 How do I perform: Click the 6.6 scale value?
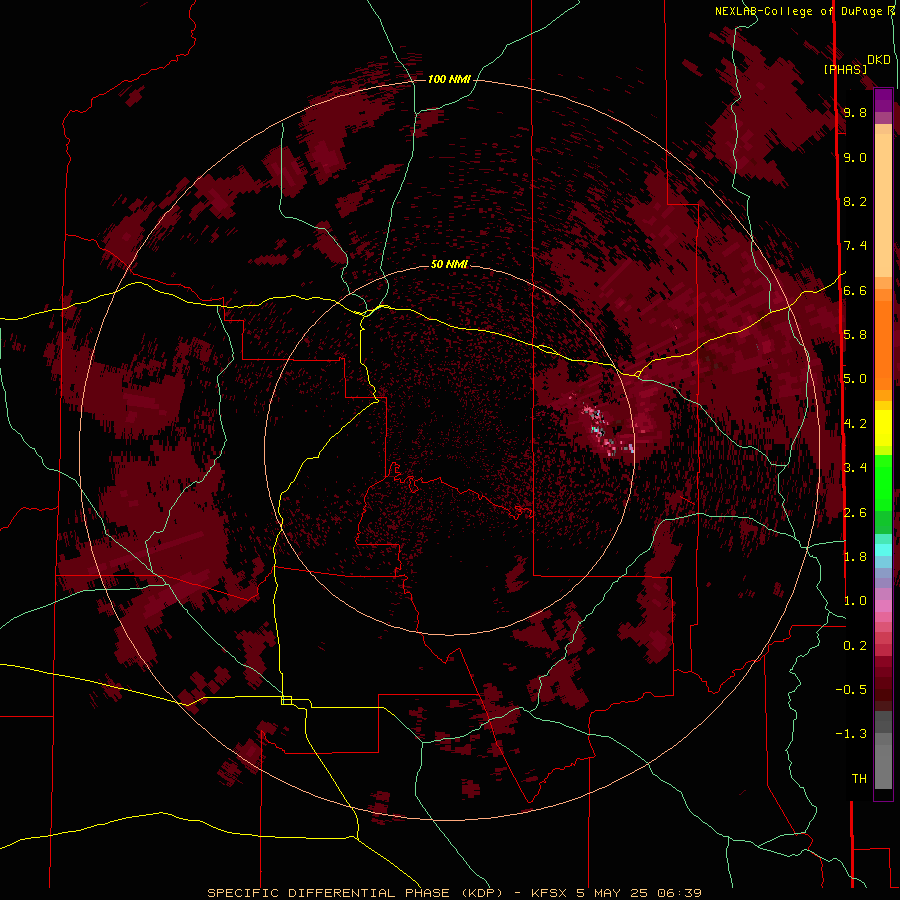(855, 290)
